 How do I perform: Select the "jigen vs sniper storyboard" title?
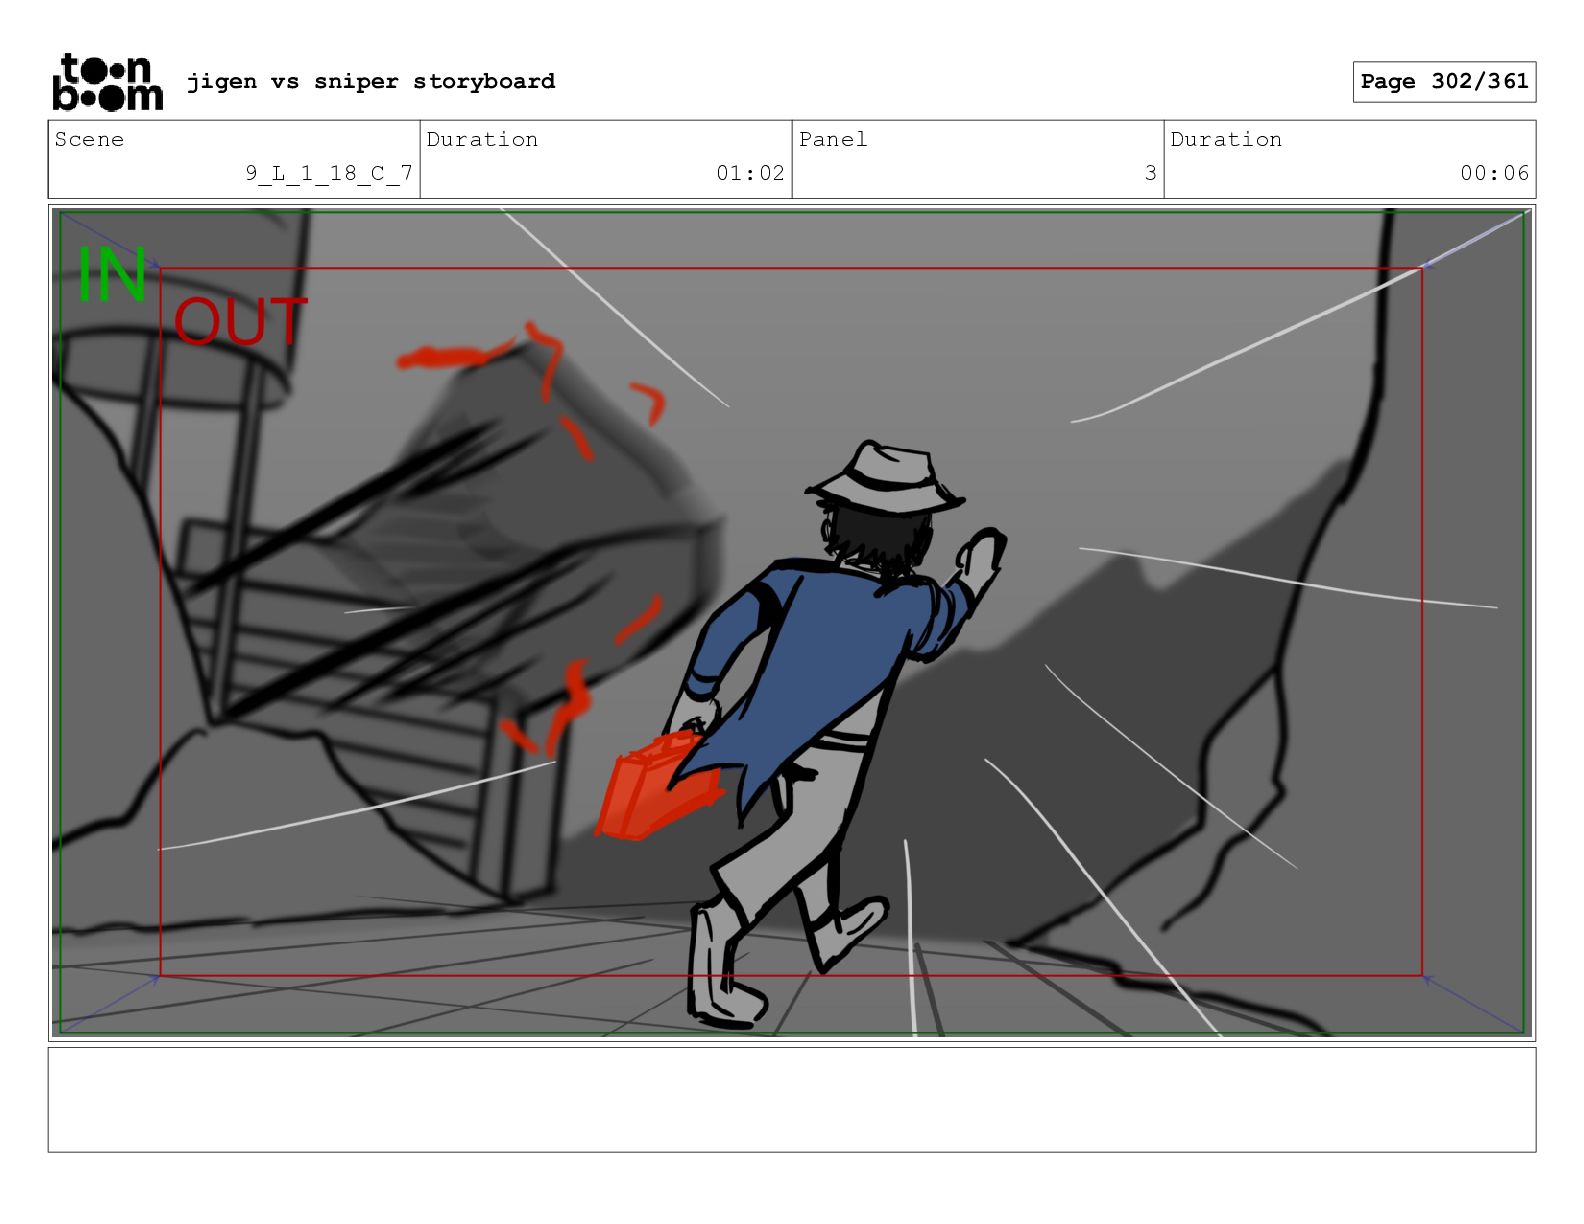pyautogui.click(x=371, y=82)
